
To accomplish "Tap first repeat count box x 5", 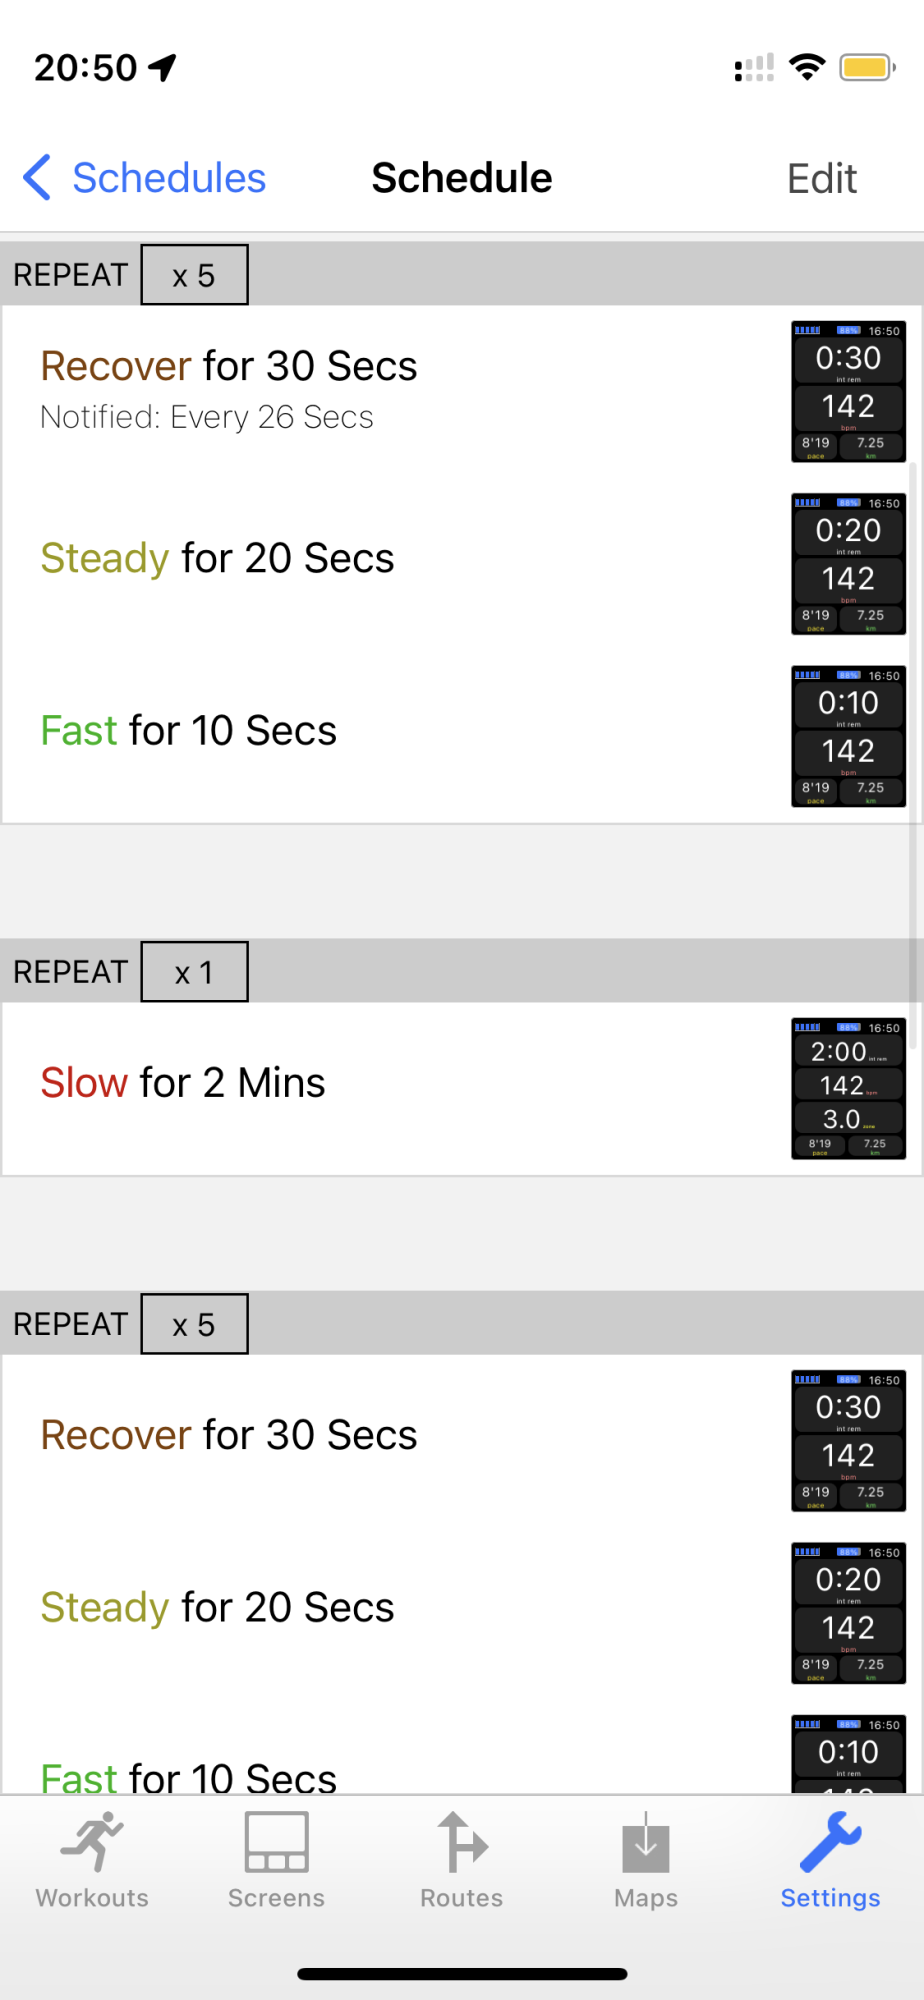I will click(194, 275).
